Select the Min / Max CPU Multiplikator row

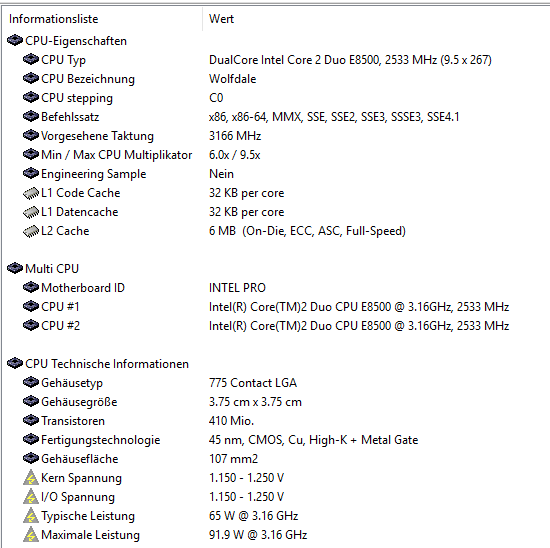(276, 154)
